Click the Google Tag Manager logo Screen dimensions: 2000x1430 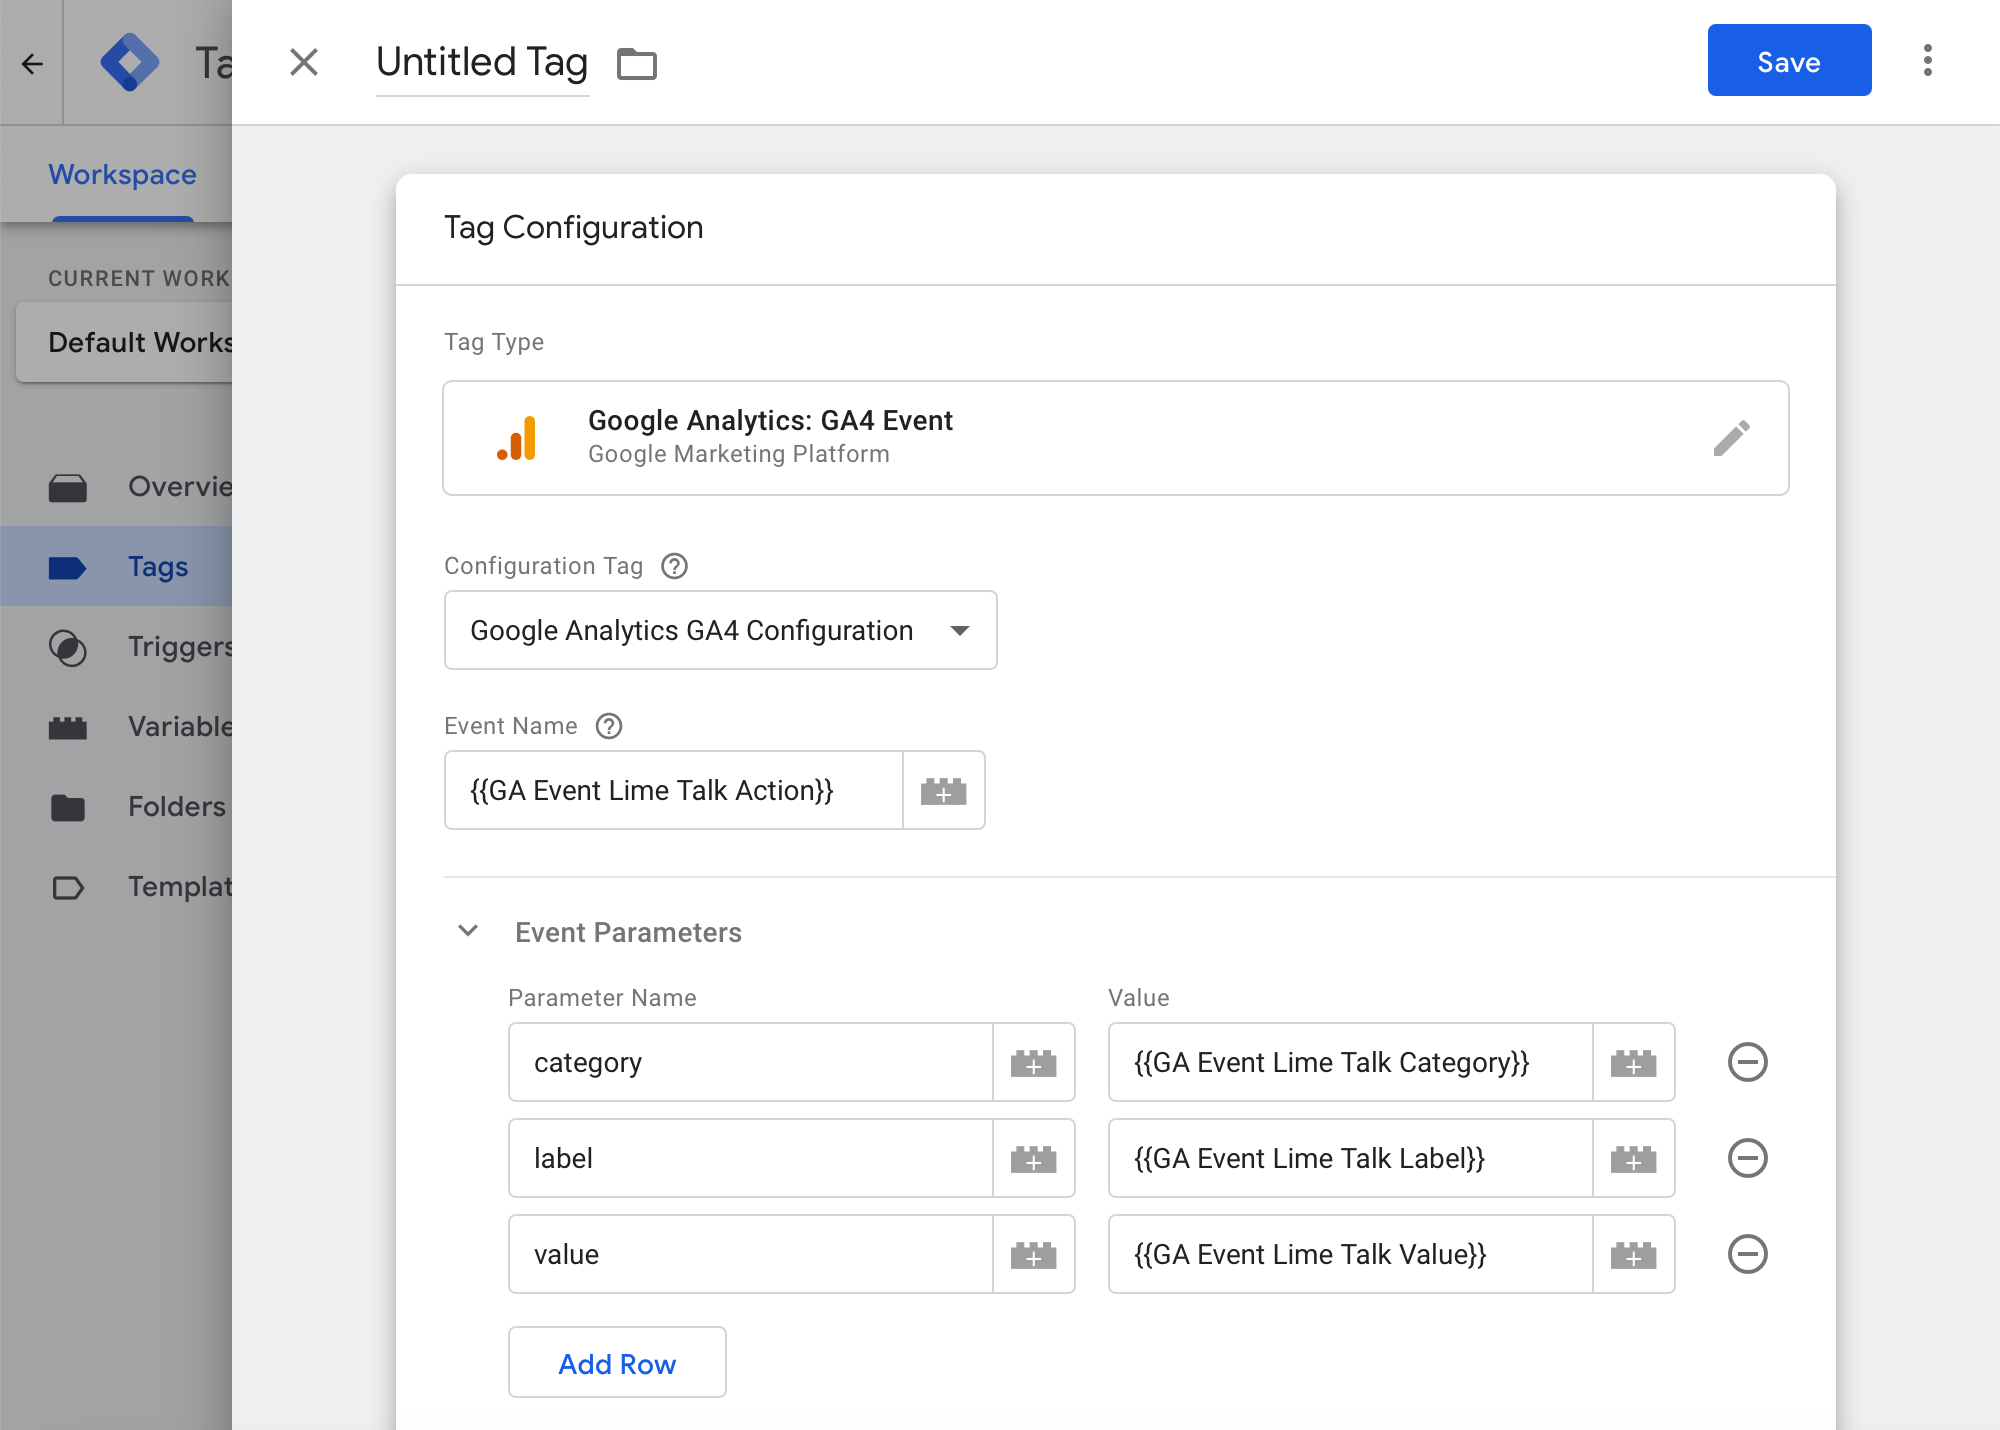tap(129, 62)
